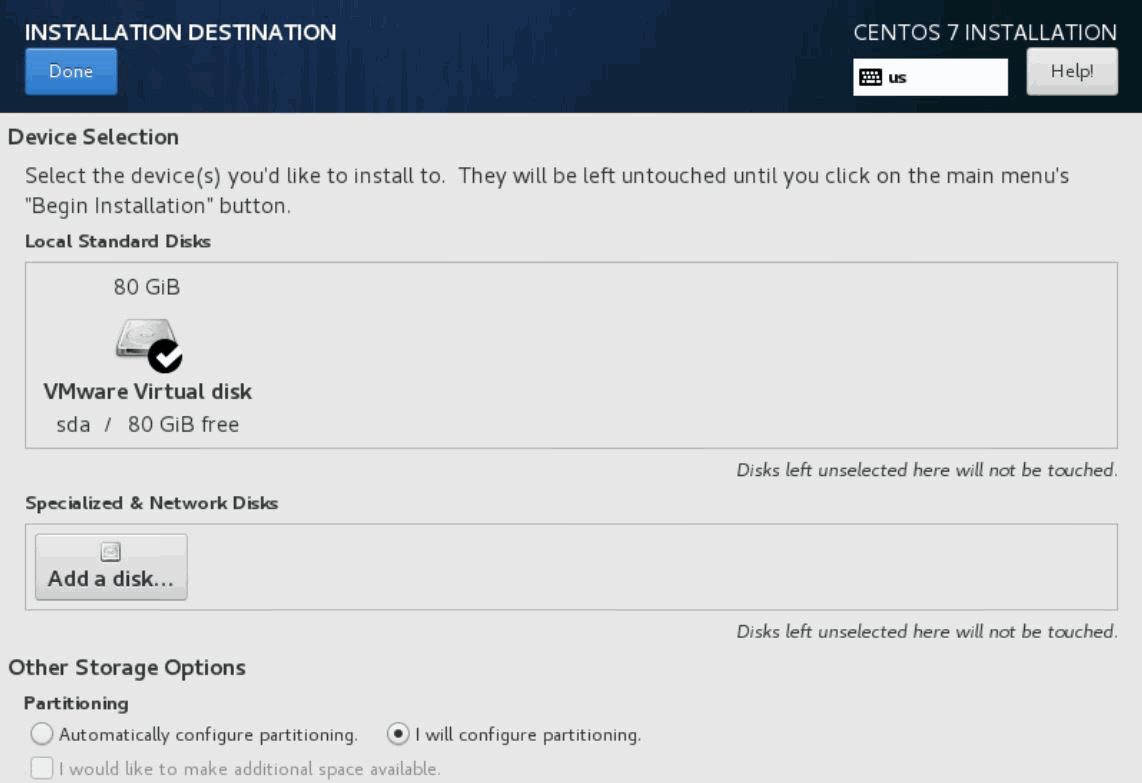The height and width of the screenshot is (783, 1142).
Task: Click the sda / 80 GiB free text
Action: click(x=147, y=424)
